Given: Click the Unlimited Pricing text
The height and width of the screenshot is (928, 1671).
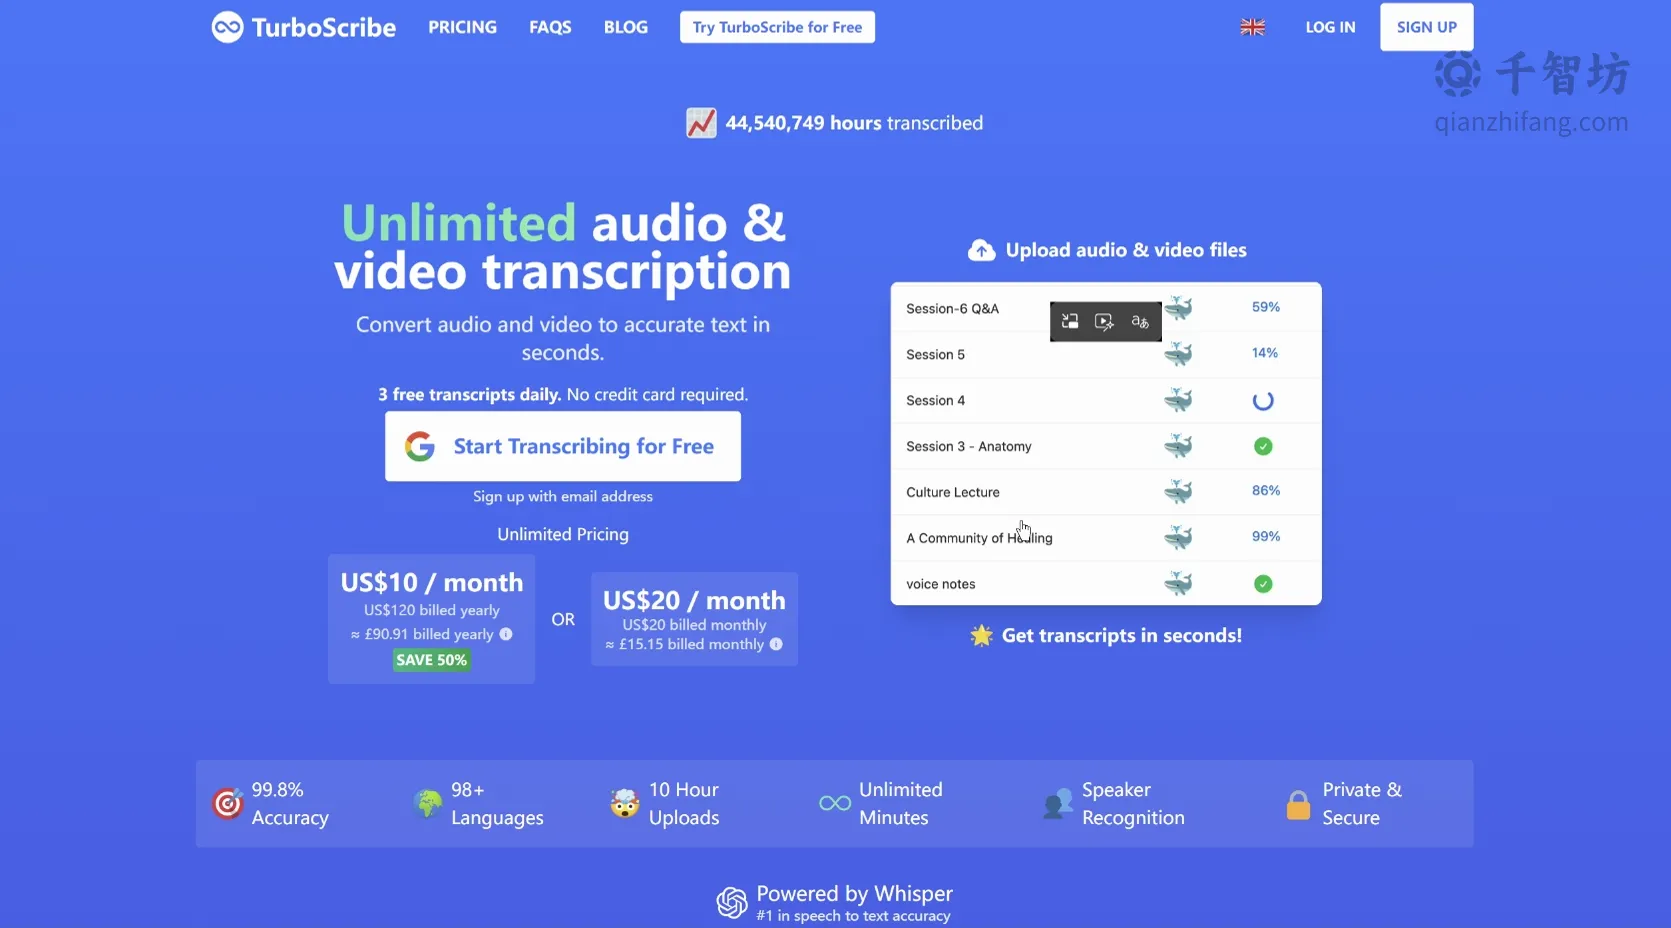Looking at the screenshot, I should pyautogui.click(x=563, y=534).
